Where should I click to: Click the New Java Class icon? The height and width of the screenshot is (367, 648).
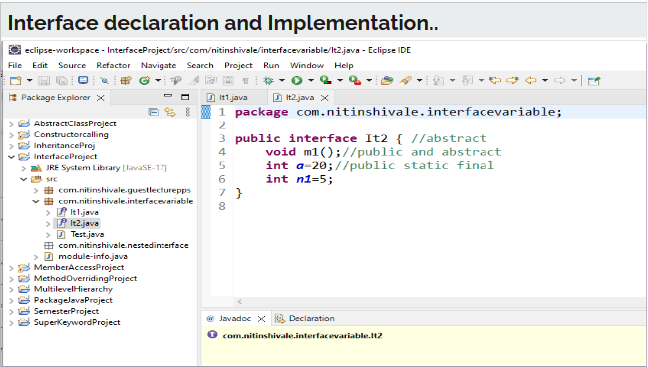click(144, 81)
